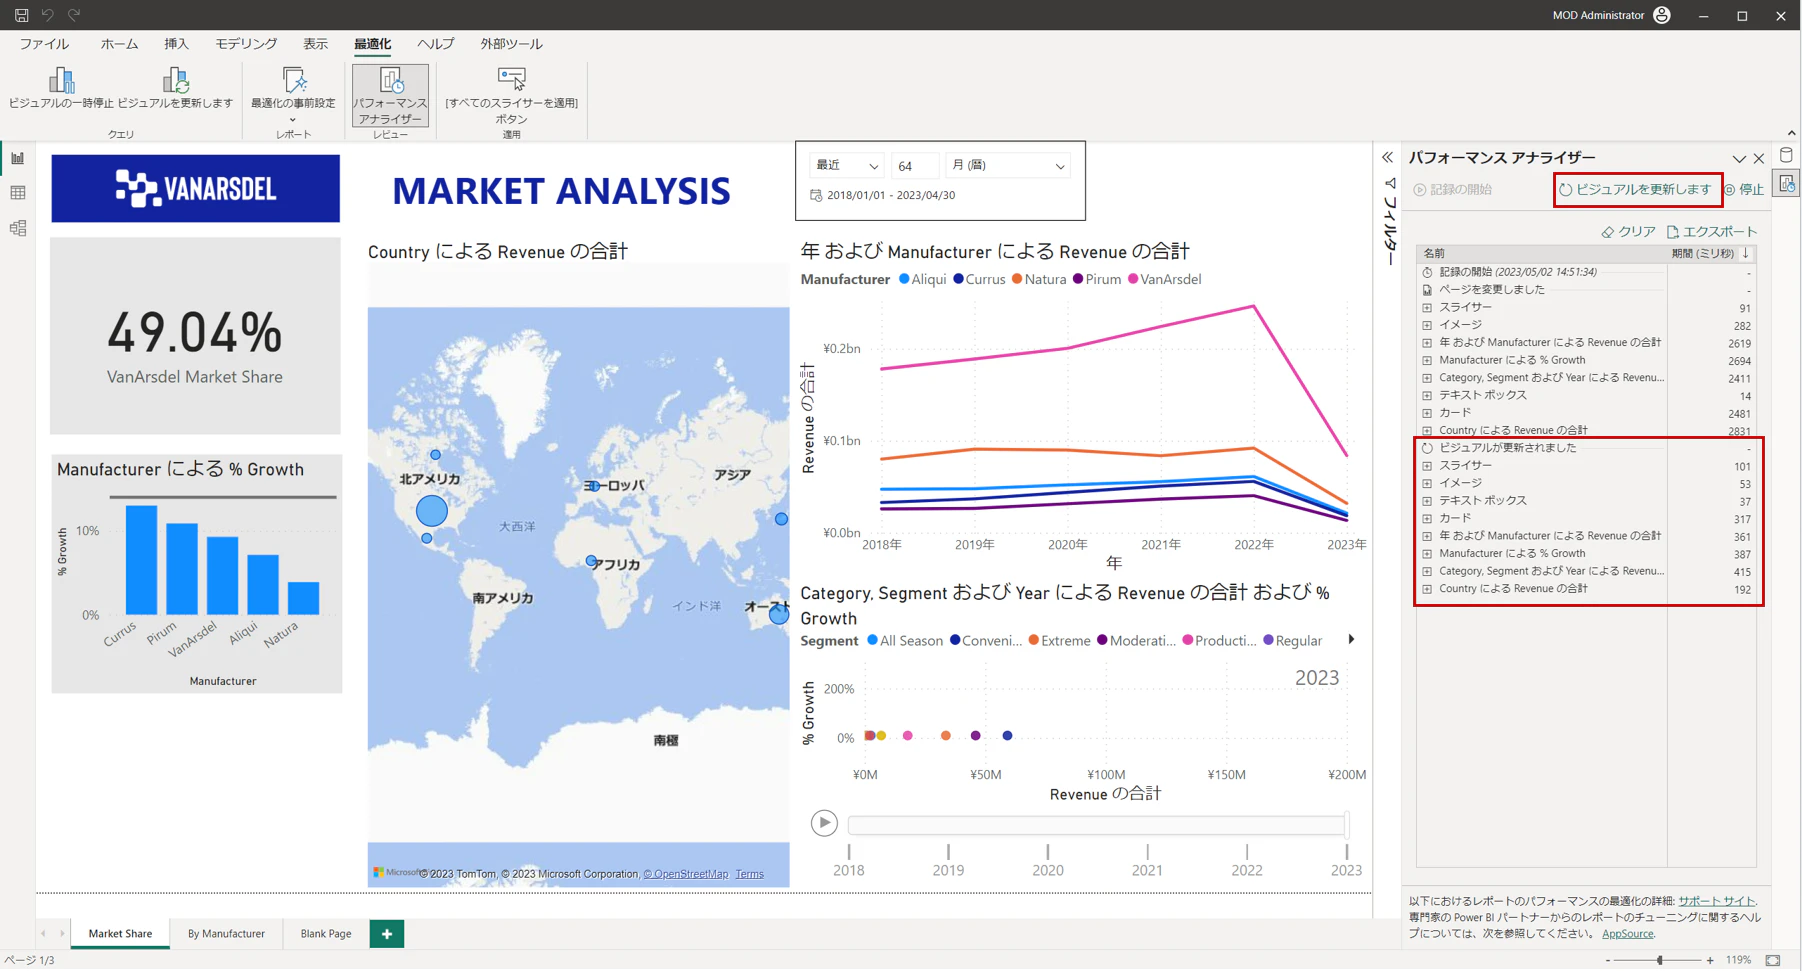Click the scatter chart year play-axis slider
Screen dimensions: 1802x971
click(1097, 825)
